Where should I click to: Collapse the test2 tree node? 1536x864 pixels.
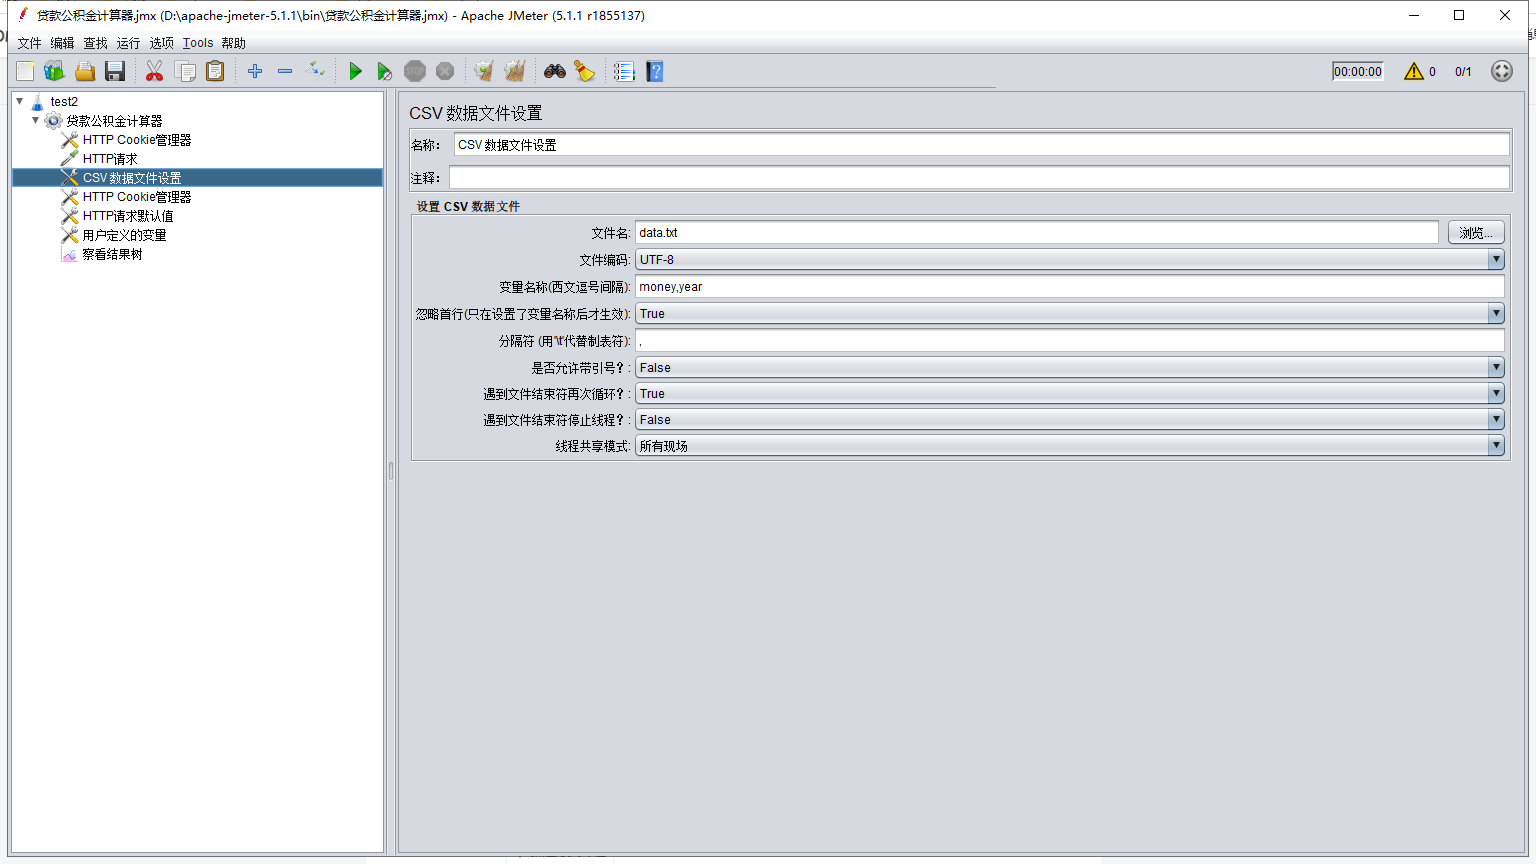pos(20,101)
